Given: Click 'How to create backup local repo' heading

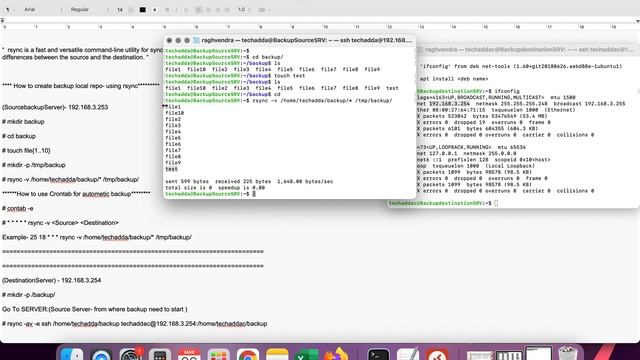Looking at the screenshot, I should (81, 86).
